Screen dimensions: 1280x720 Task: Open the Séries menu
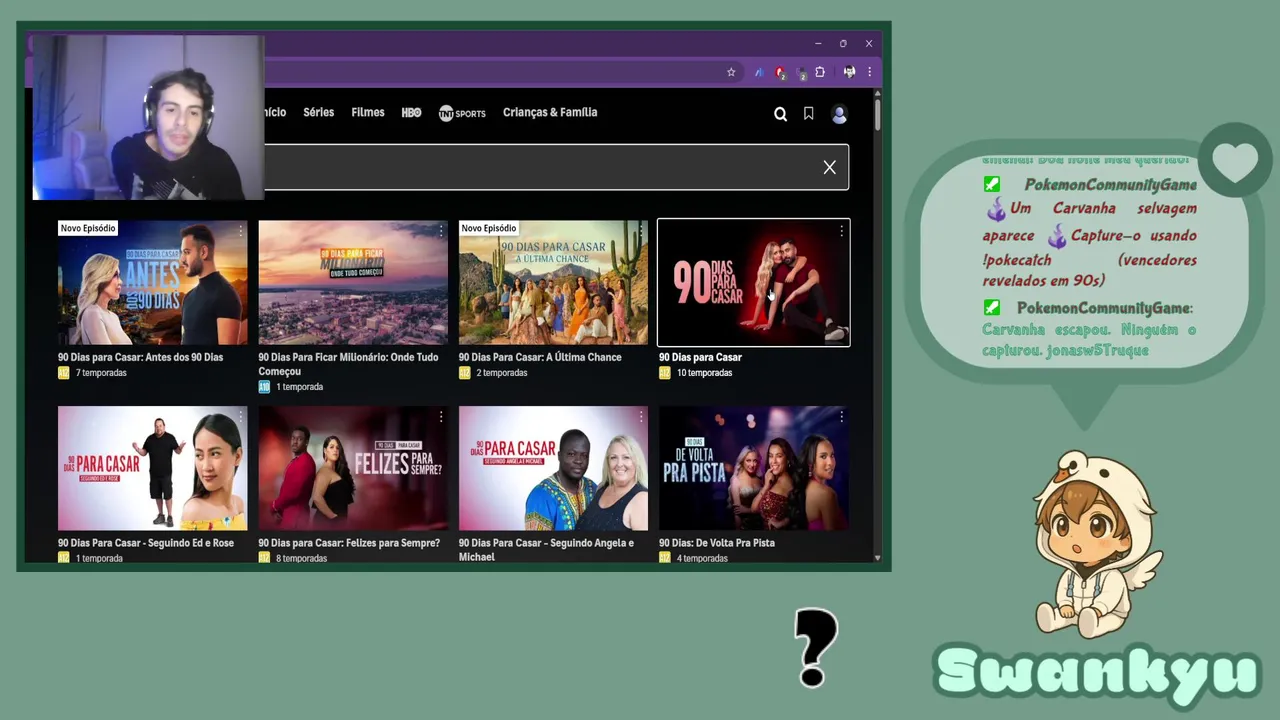tap(319, 112)
